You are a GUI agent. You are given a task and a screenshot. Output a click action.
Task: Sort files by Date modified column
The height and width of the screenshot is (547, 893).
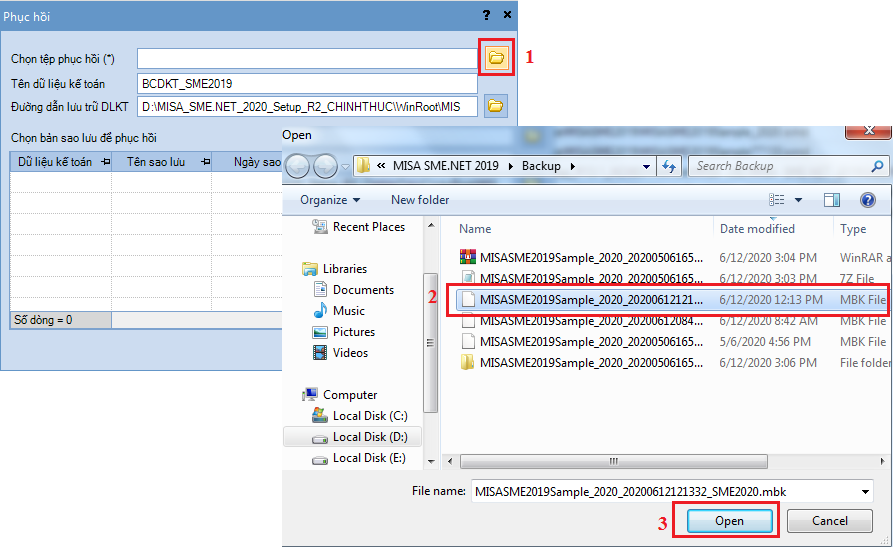(x=757, y=229)
